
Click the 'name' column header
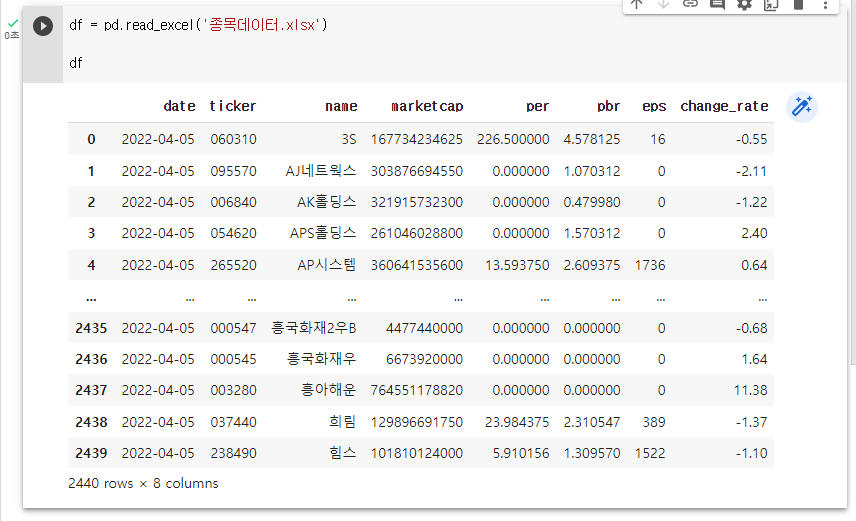point(341,106)
